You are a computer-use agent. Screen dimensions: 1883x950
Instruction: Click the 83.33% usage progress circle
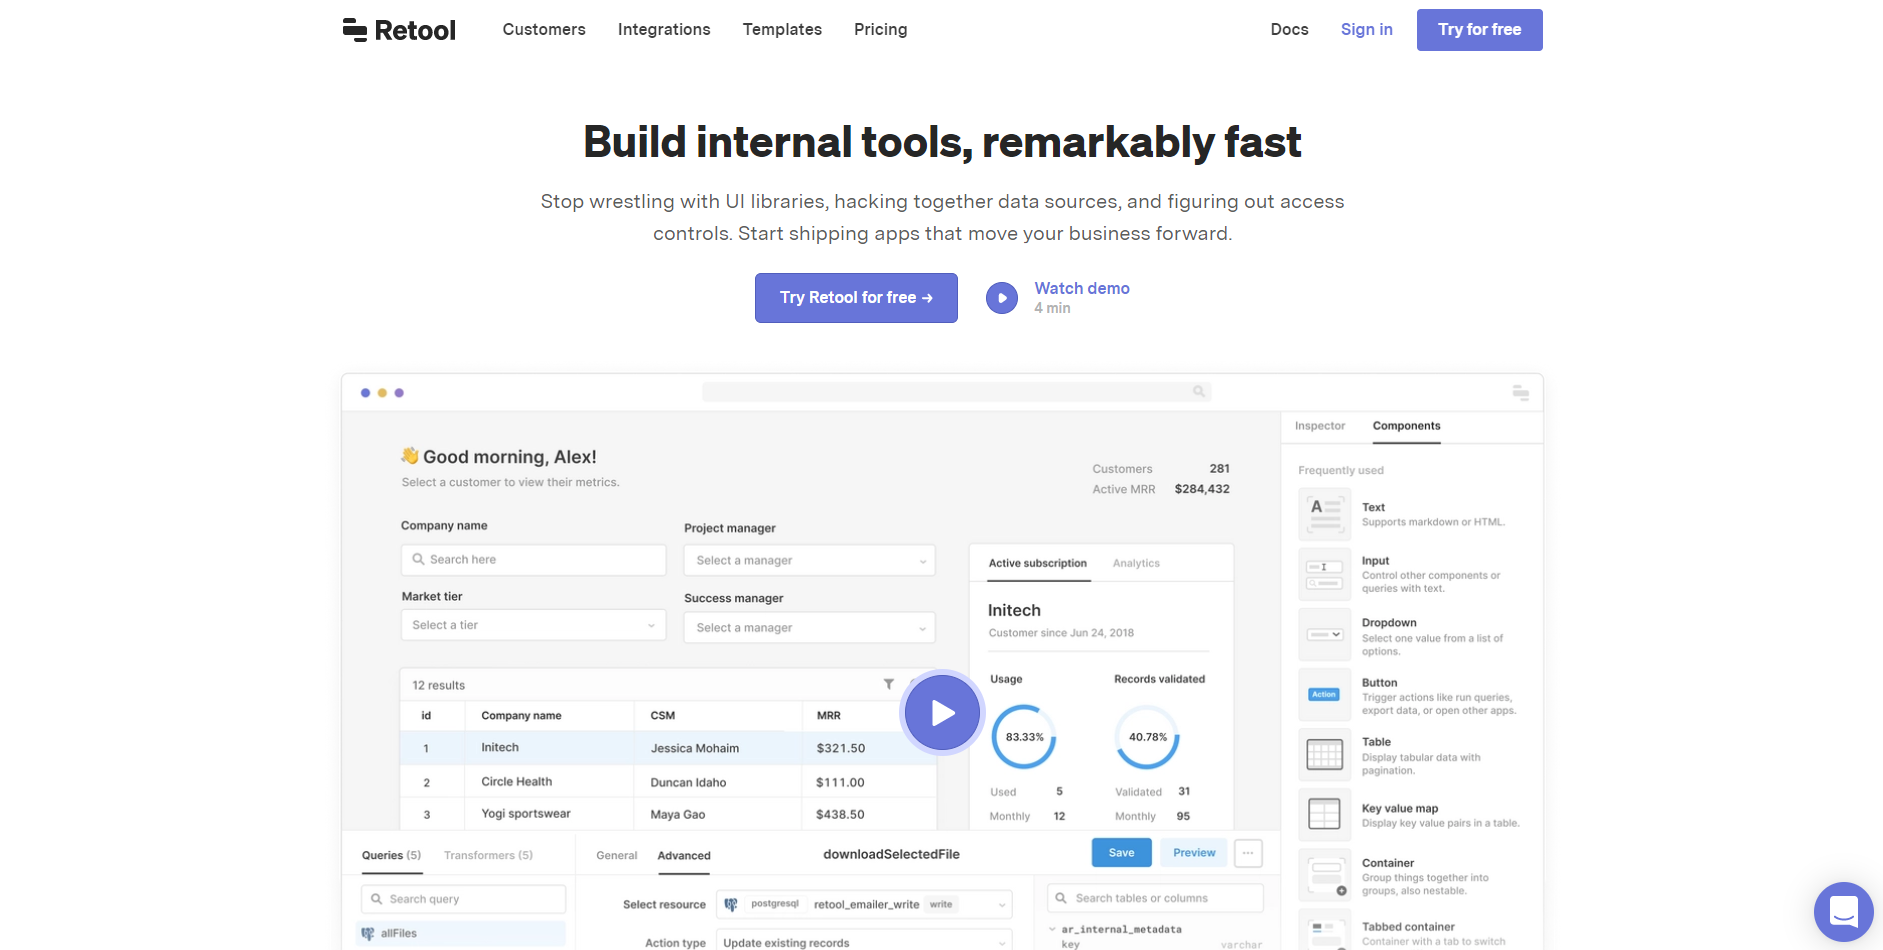click(x=1024, y=737)
